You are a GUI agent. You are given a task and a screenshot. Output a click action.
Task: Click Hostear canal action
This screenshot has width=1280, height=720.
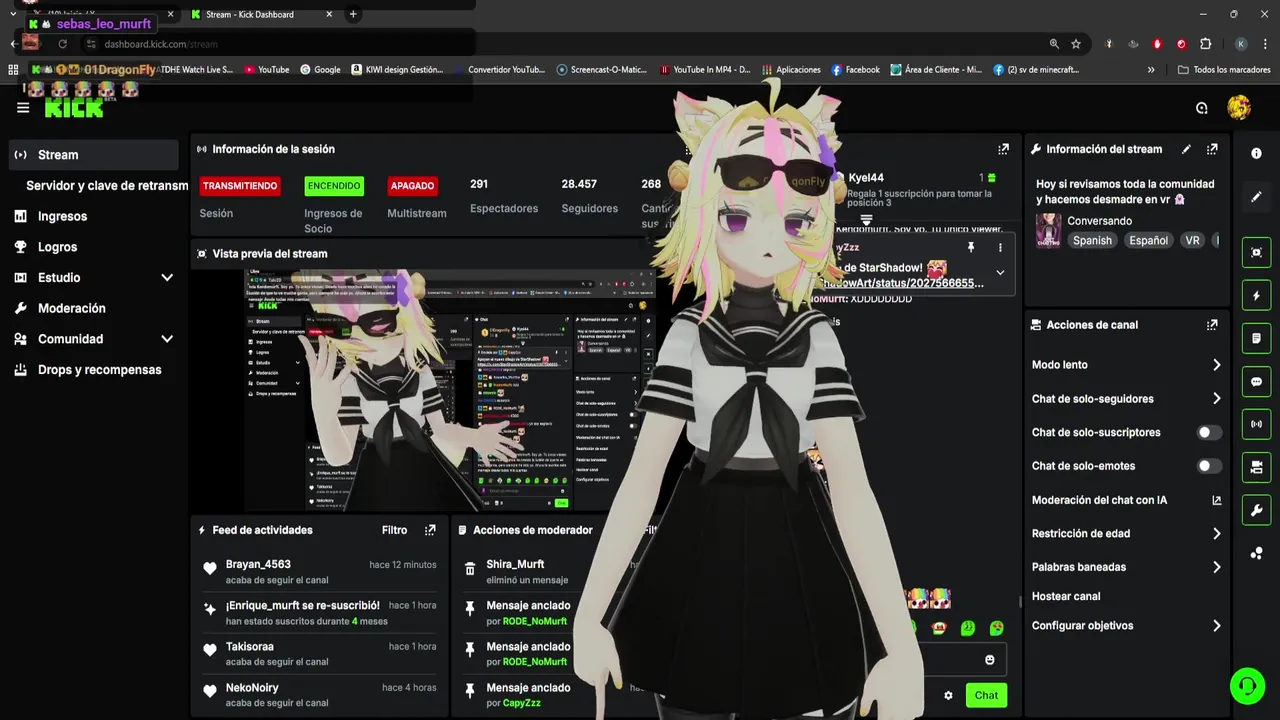coord(1066,596)
